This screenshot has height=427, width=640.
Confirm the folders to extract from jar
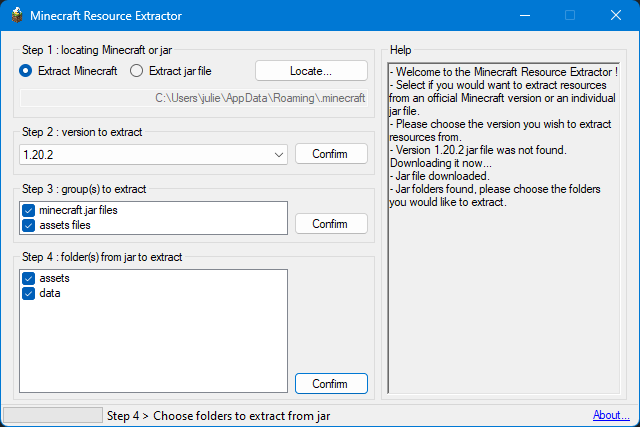[330, 384]
